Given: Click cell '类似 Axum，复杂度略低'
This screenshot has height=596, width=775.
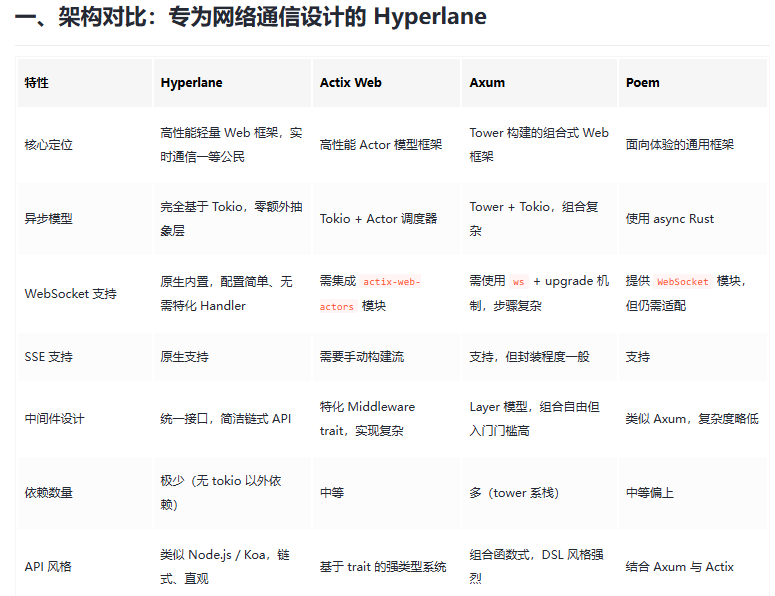Looking at the screenshot, I should [692, 419].
